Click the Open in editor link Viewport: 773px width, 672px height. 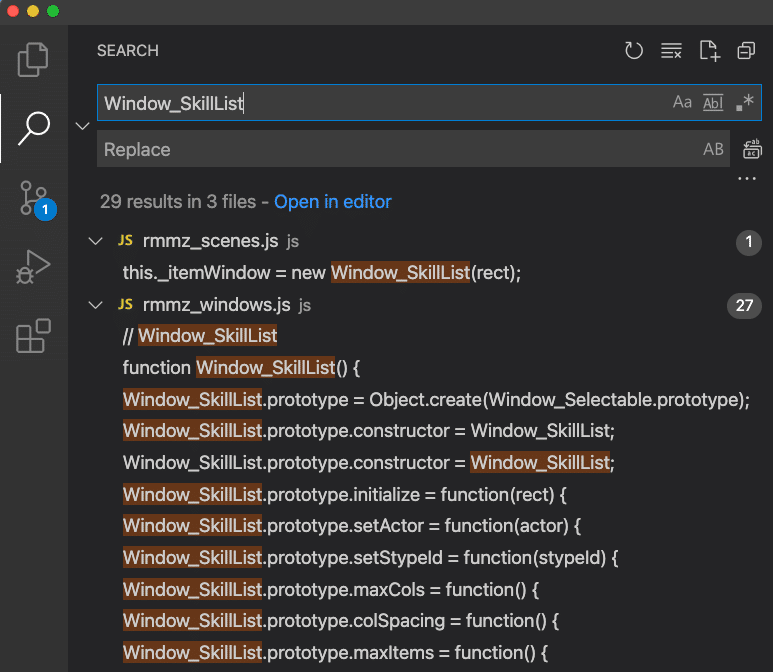[x=333, y=202]
